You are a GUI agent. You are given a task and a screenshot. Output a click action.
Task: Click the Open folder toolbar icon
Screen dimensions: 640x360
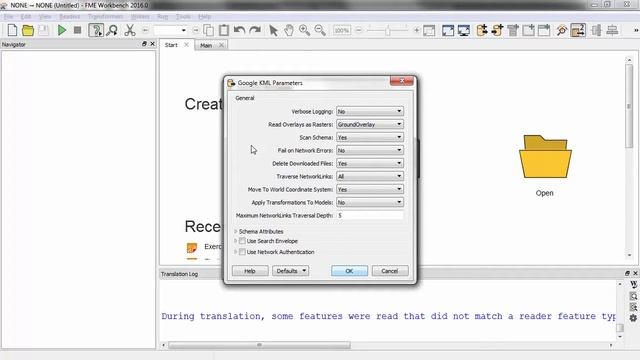28,30
